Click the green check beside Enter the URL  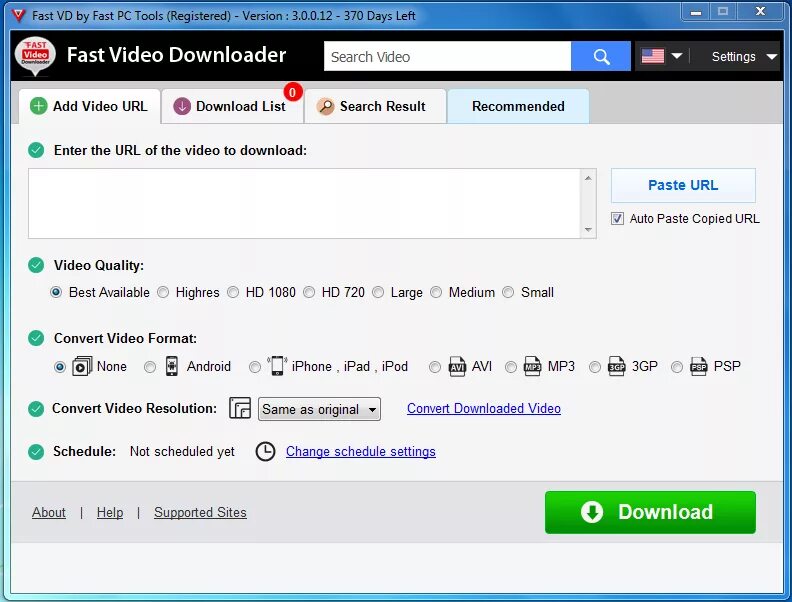pyautogui.click(x=36, y=150)
